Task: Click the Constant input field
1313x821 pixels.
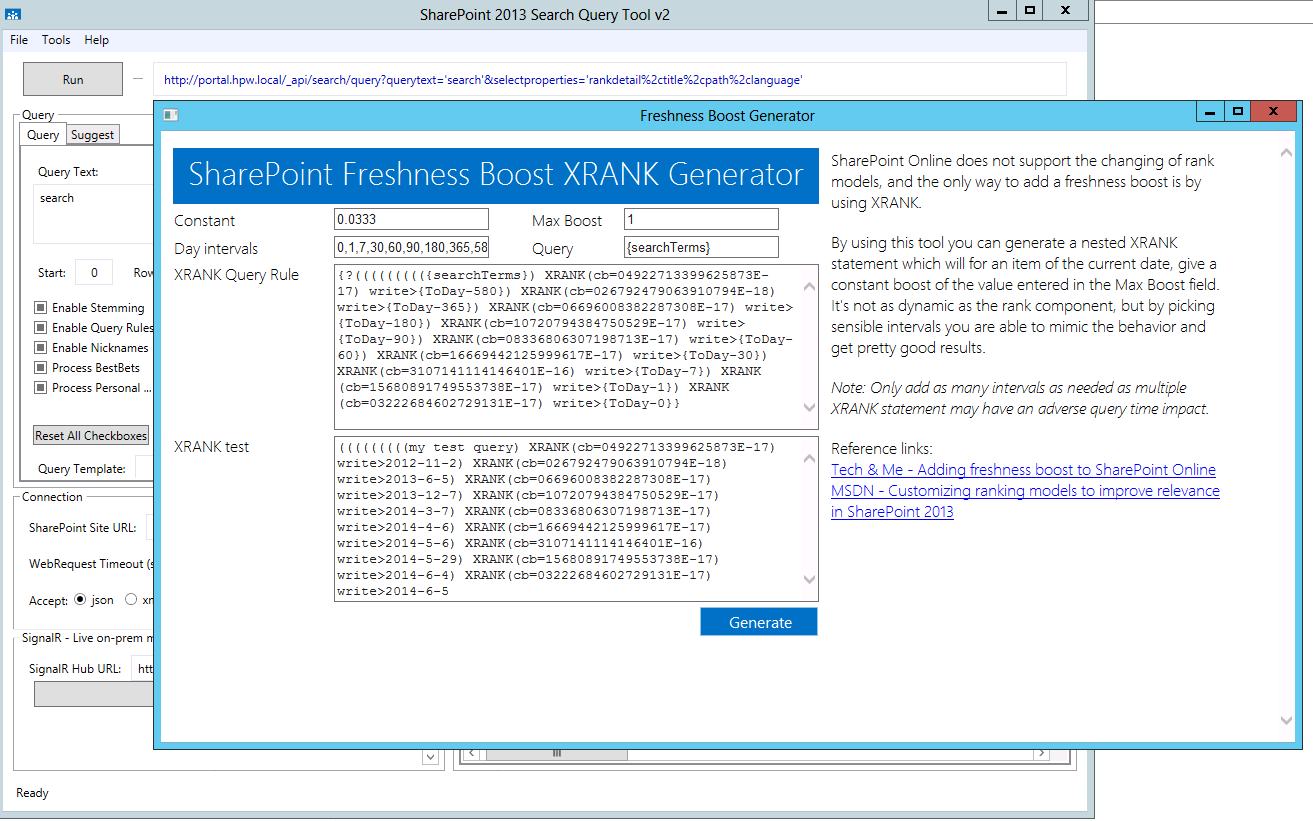Action: [411, 220]
